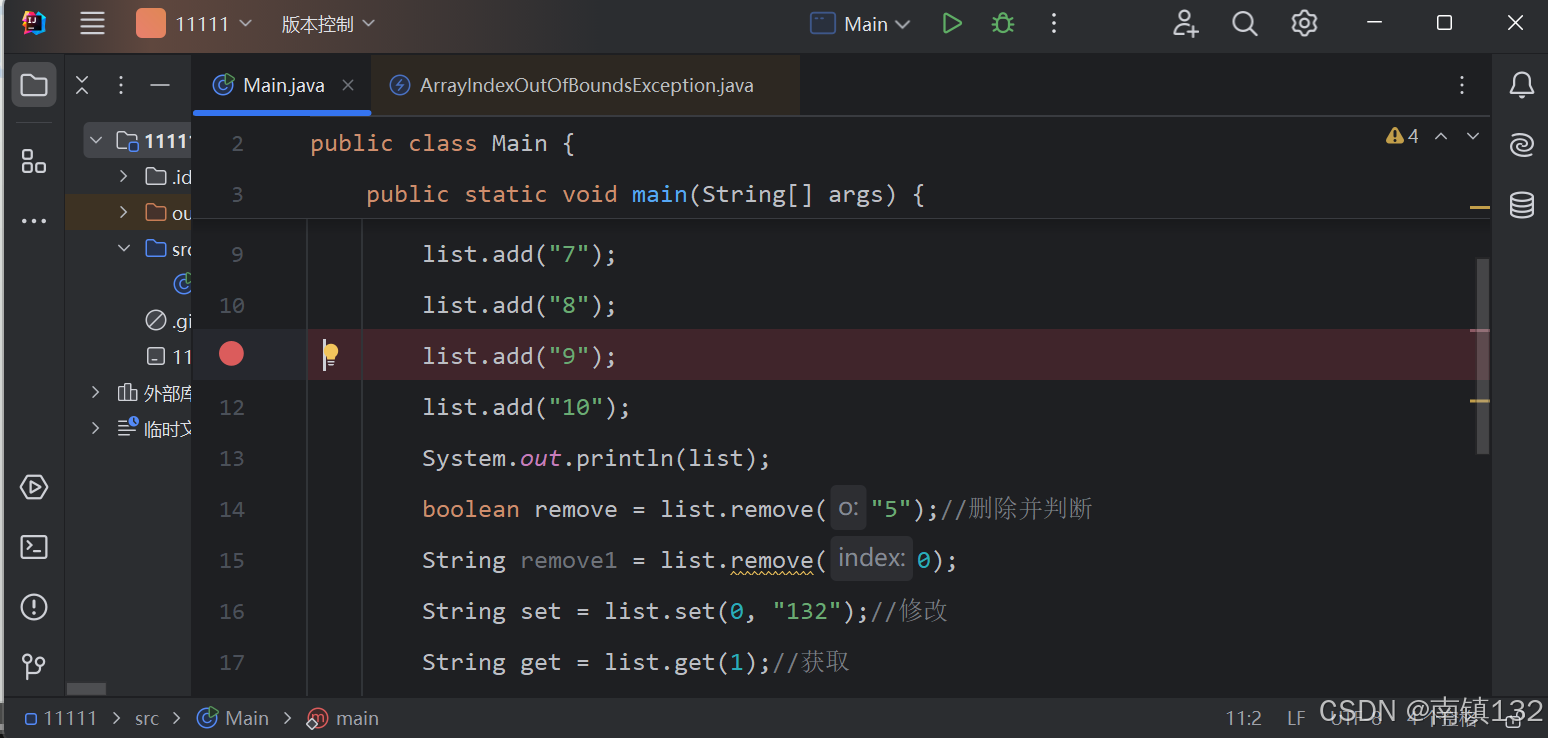
Task: Expand the 版本控制 dropdown in the header
Action: (x=328, y=22)
